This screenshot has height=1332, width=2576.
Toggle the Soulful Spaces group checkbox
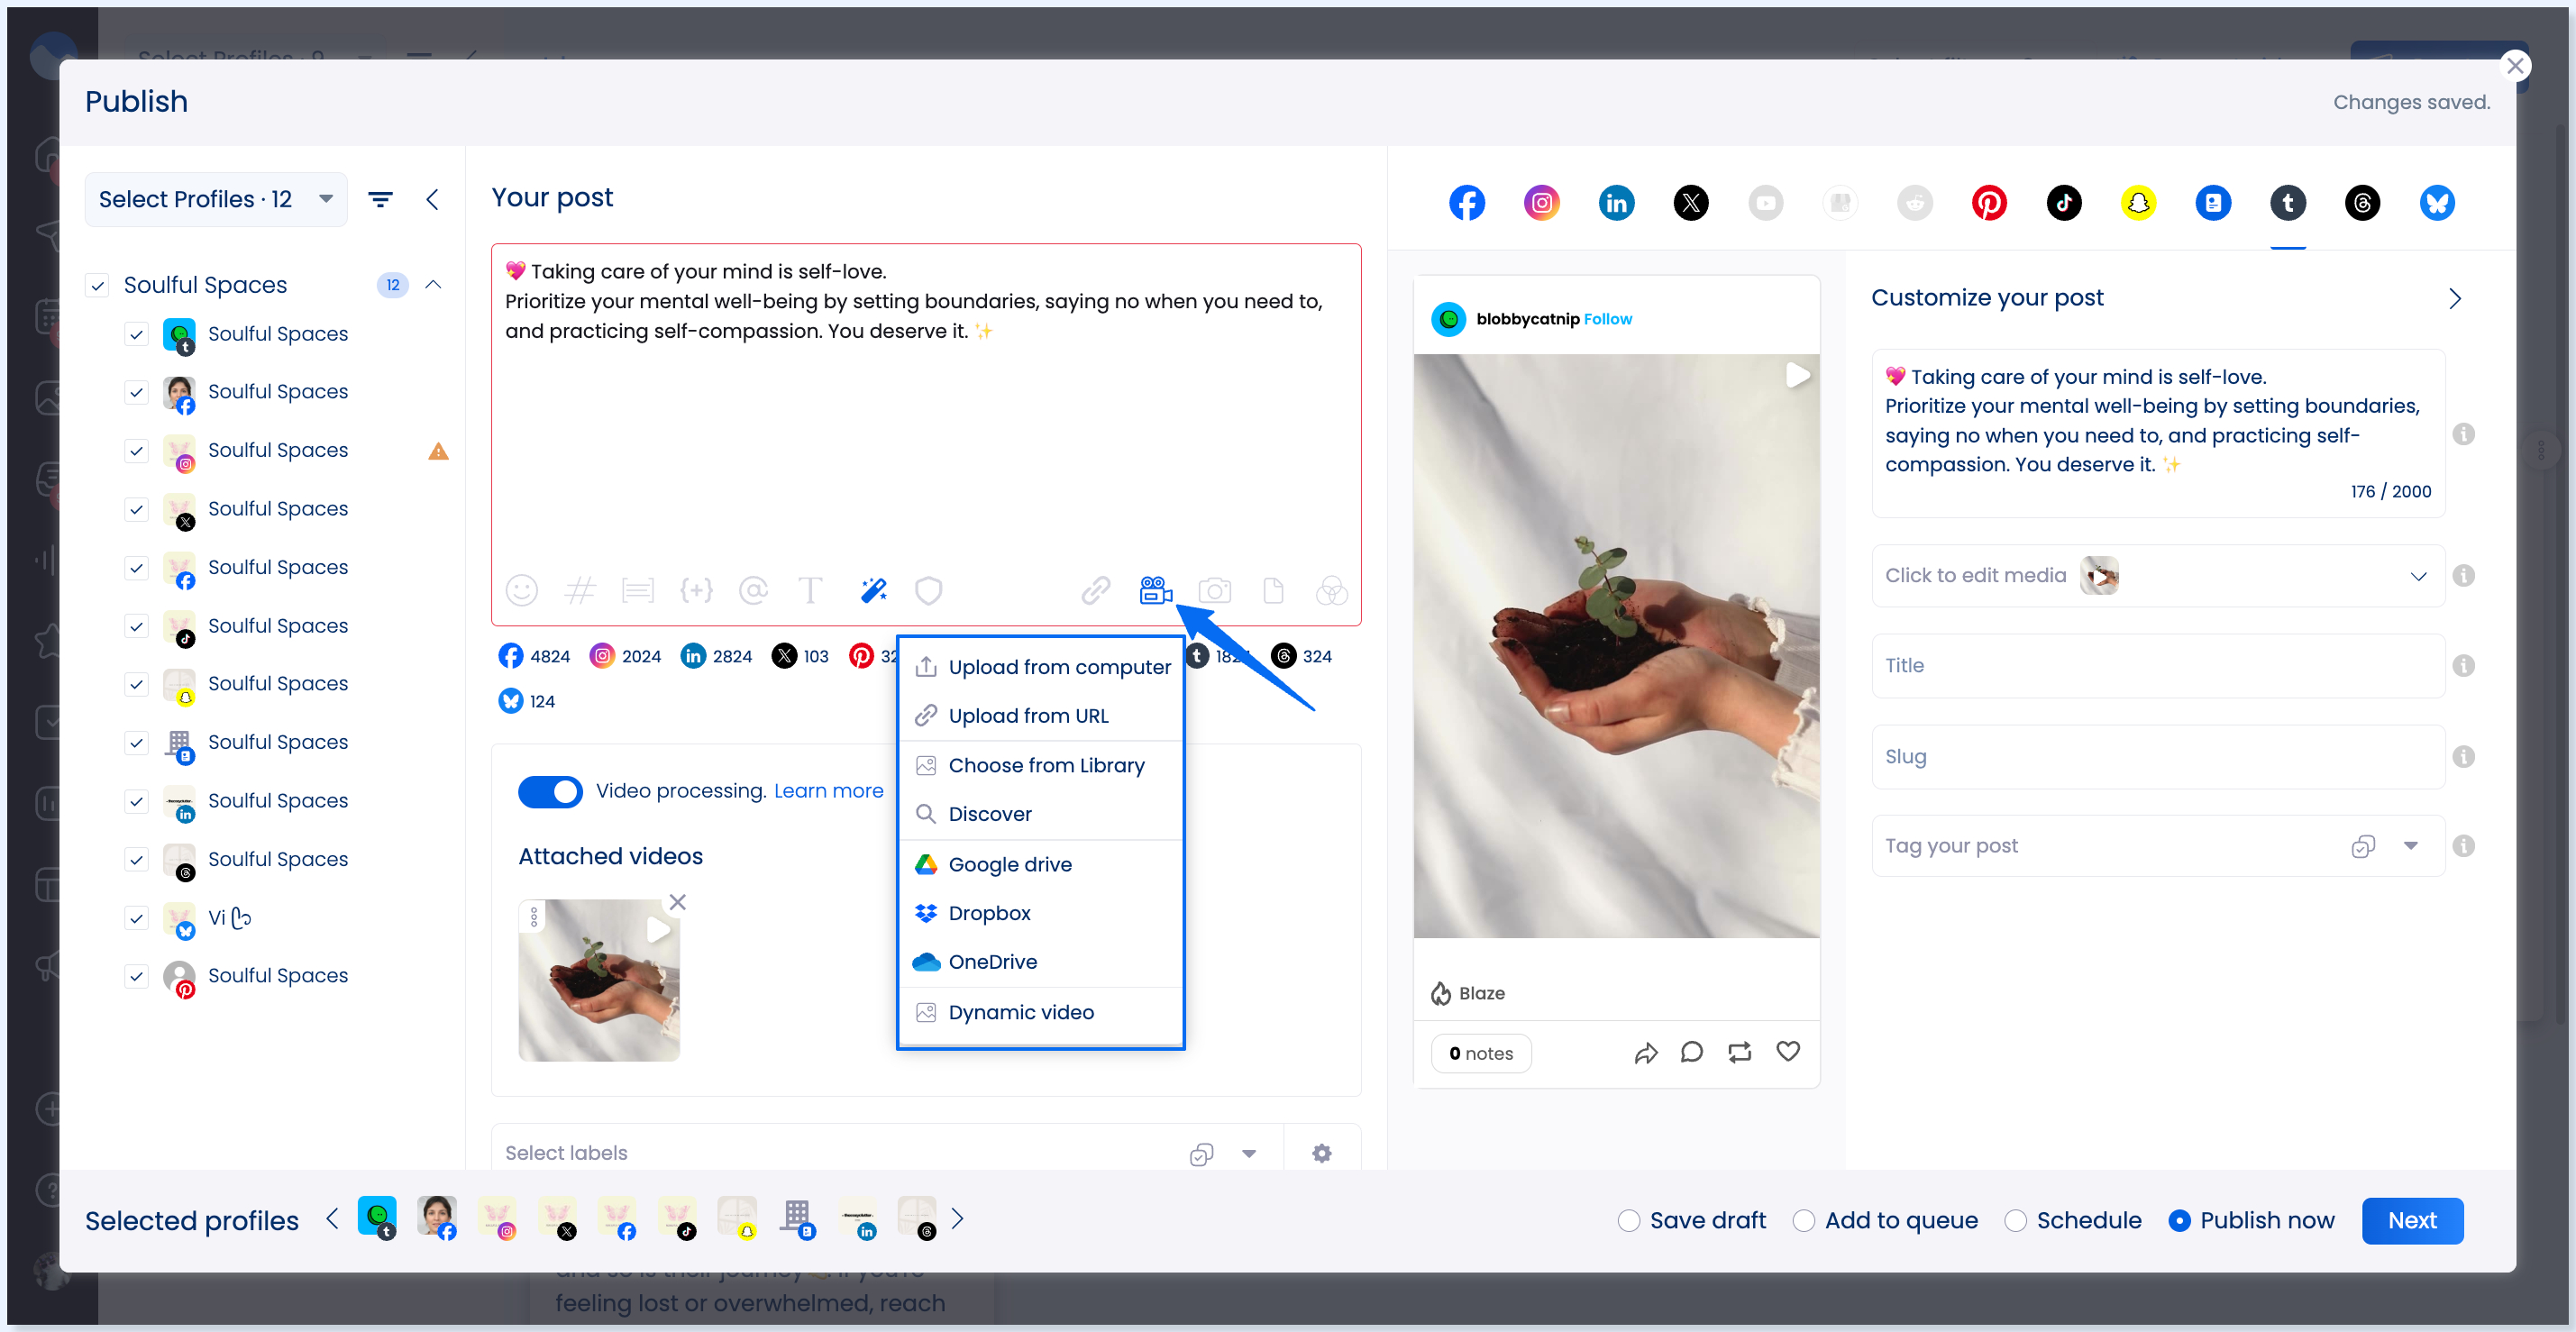pos(97,285)
